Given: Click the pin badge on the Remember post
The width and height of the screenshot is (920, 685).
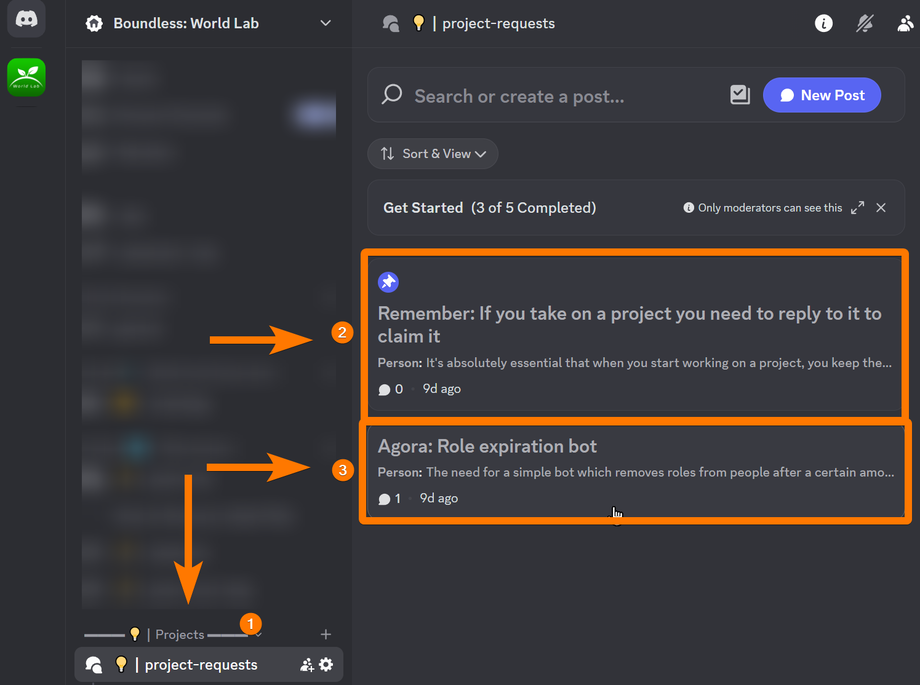Looking at the screenshot, I should [x=388, y=282].
